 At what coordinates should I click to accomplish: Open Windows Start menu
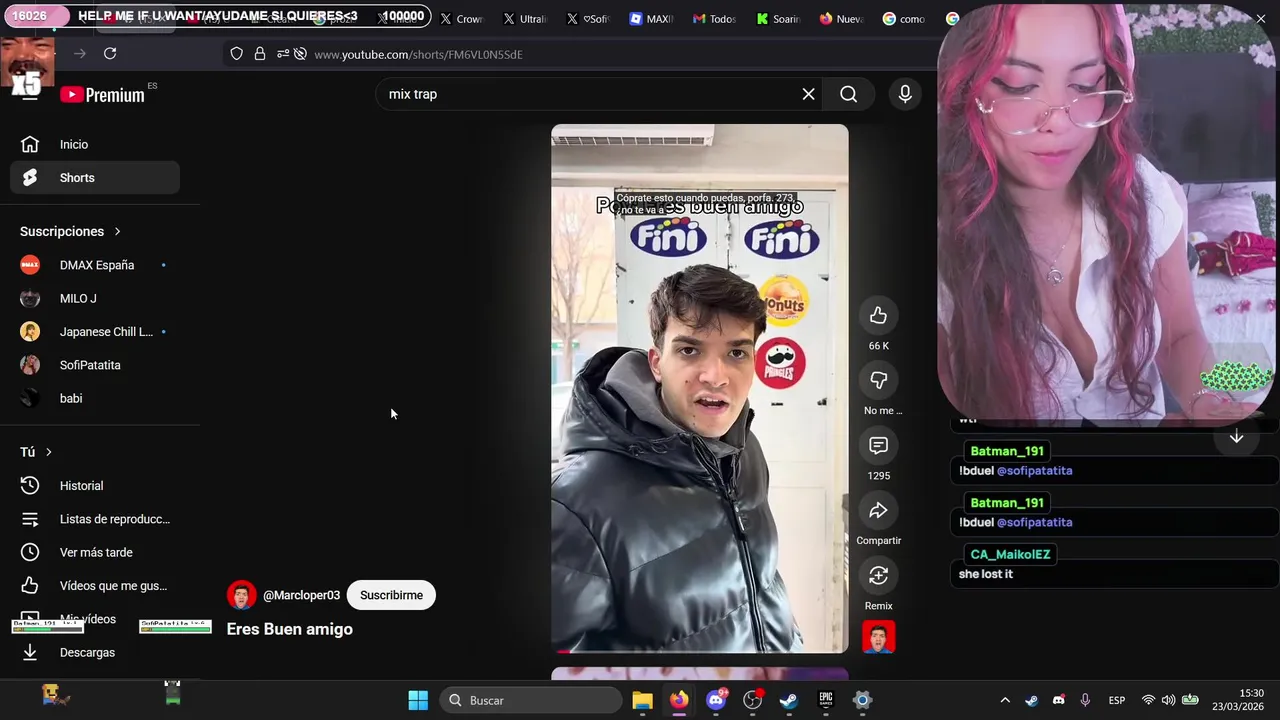[418, 700]
